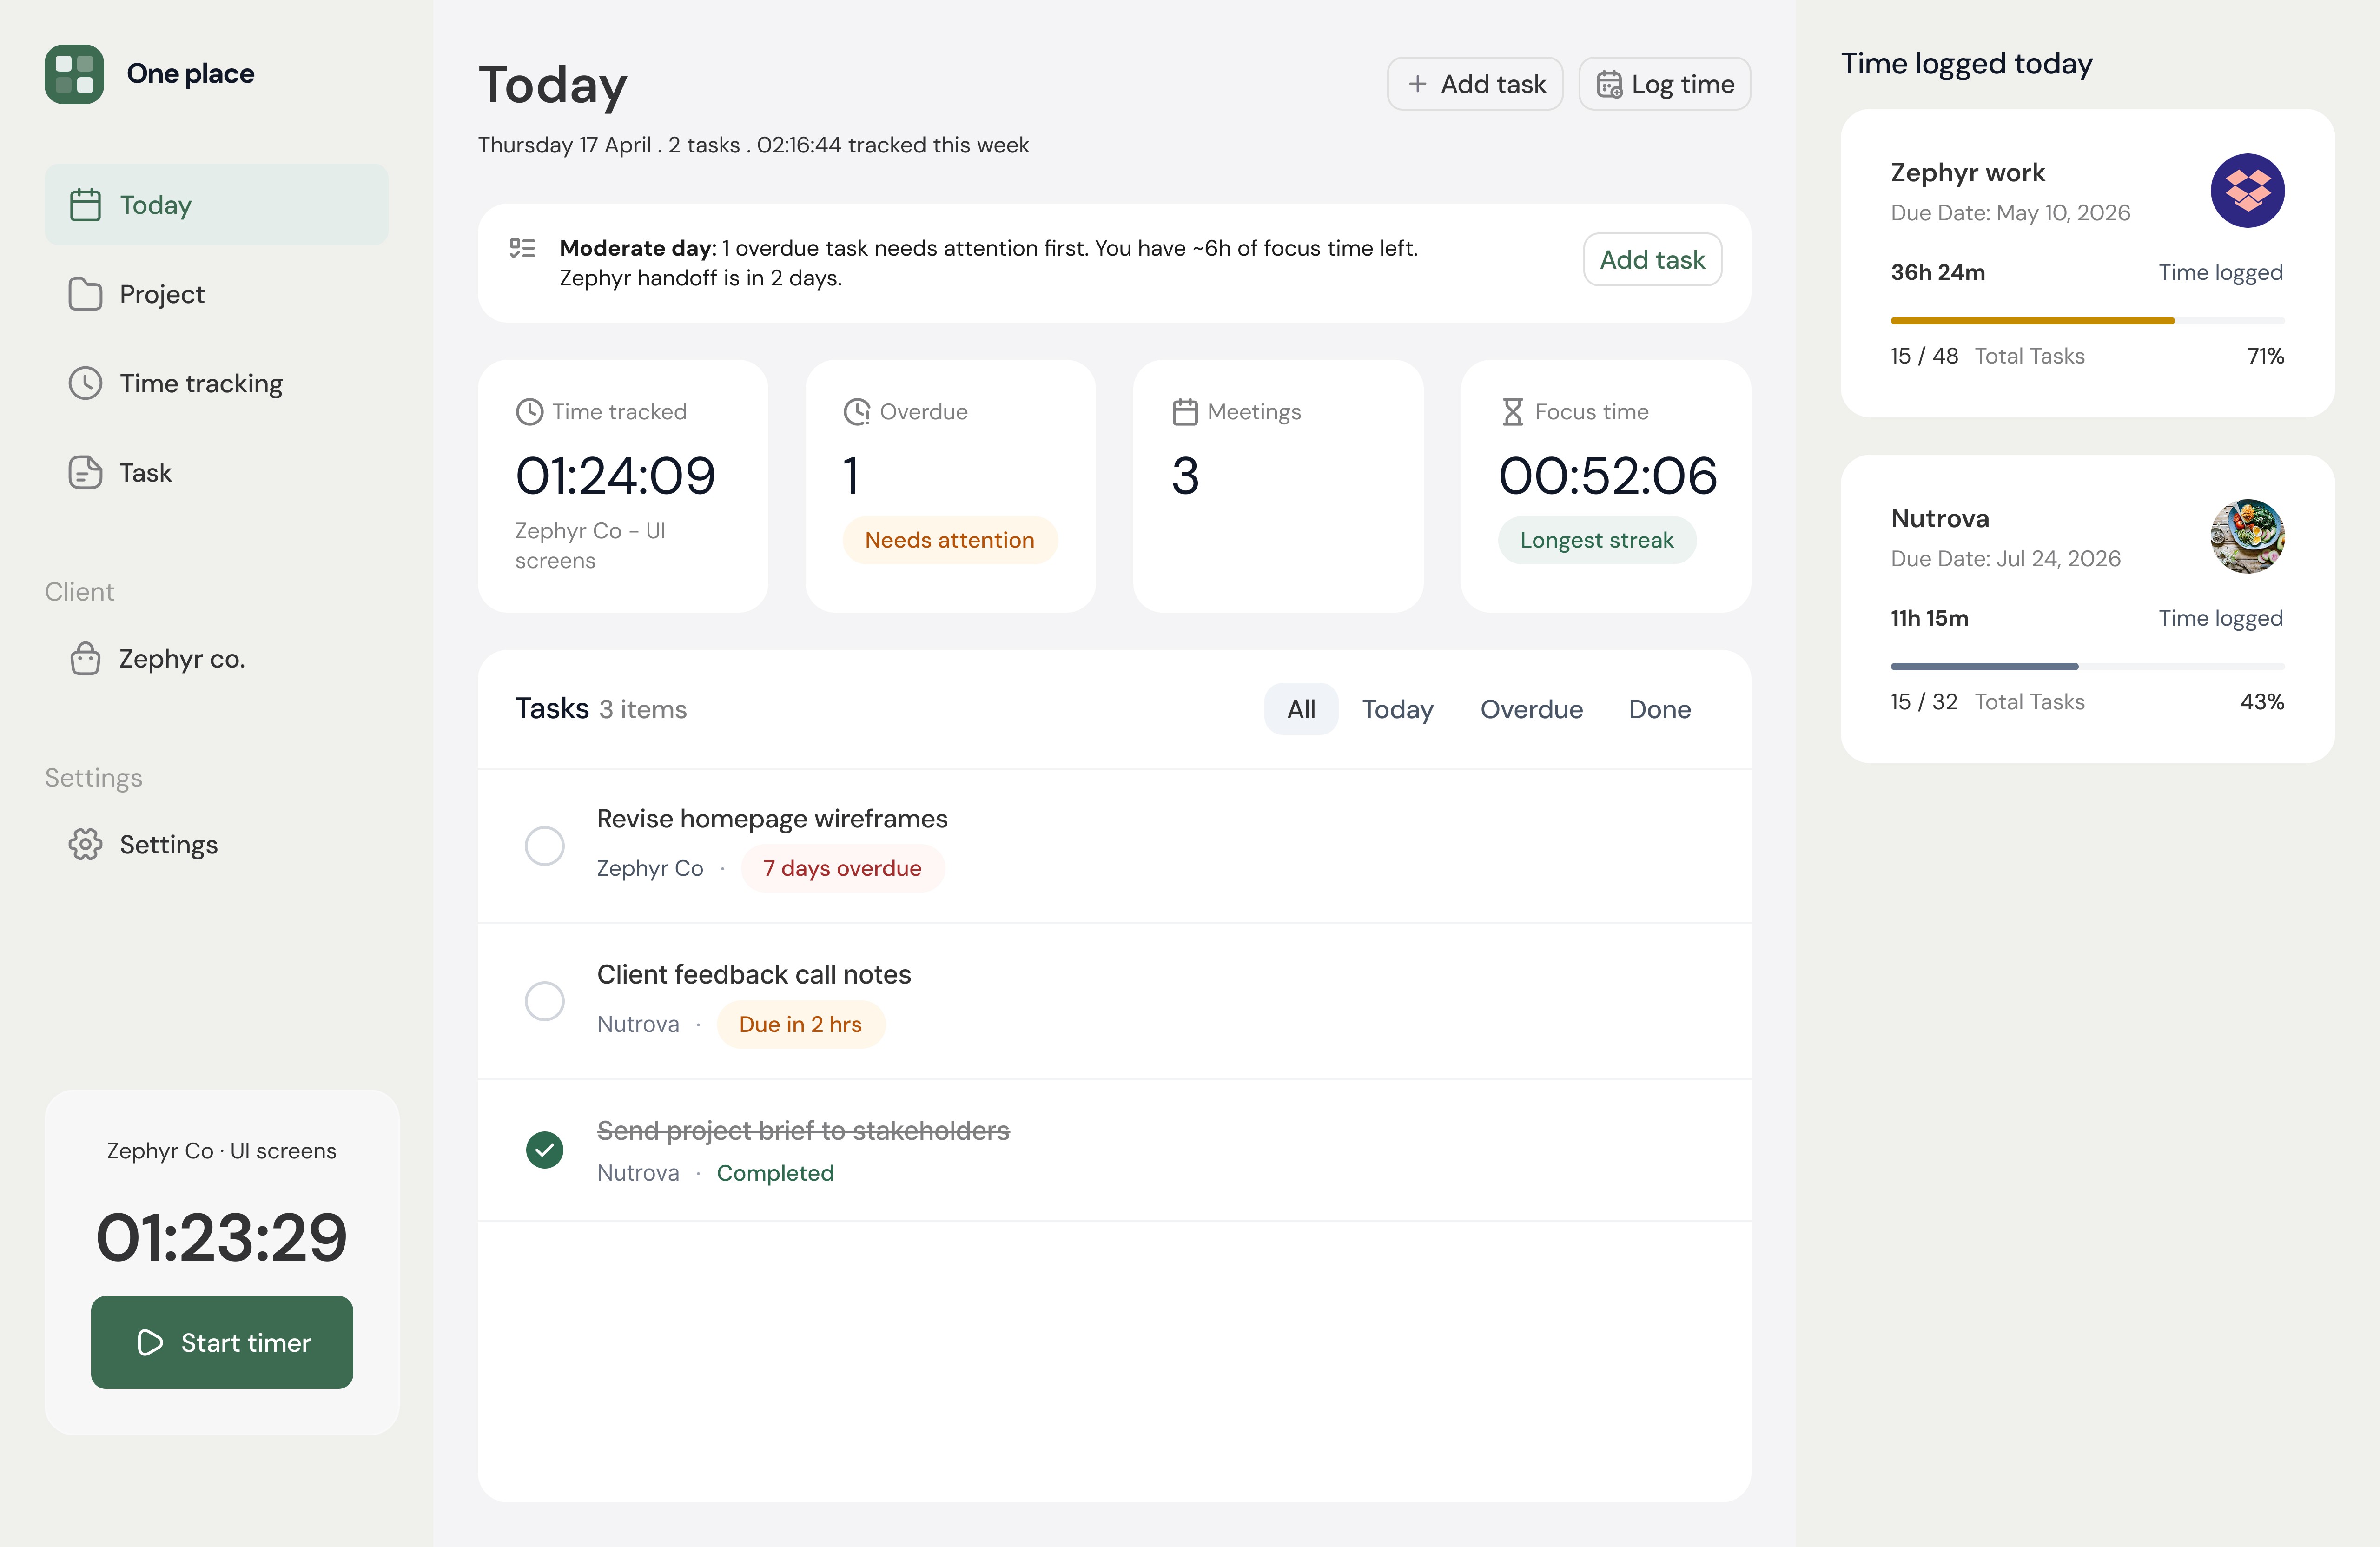Click the Log time button
Screen dimensions: 2380x1547
click(x=1664, y=84)
